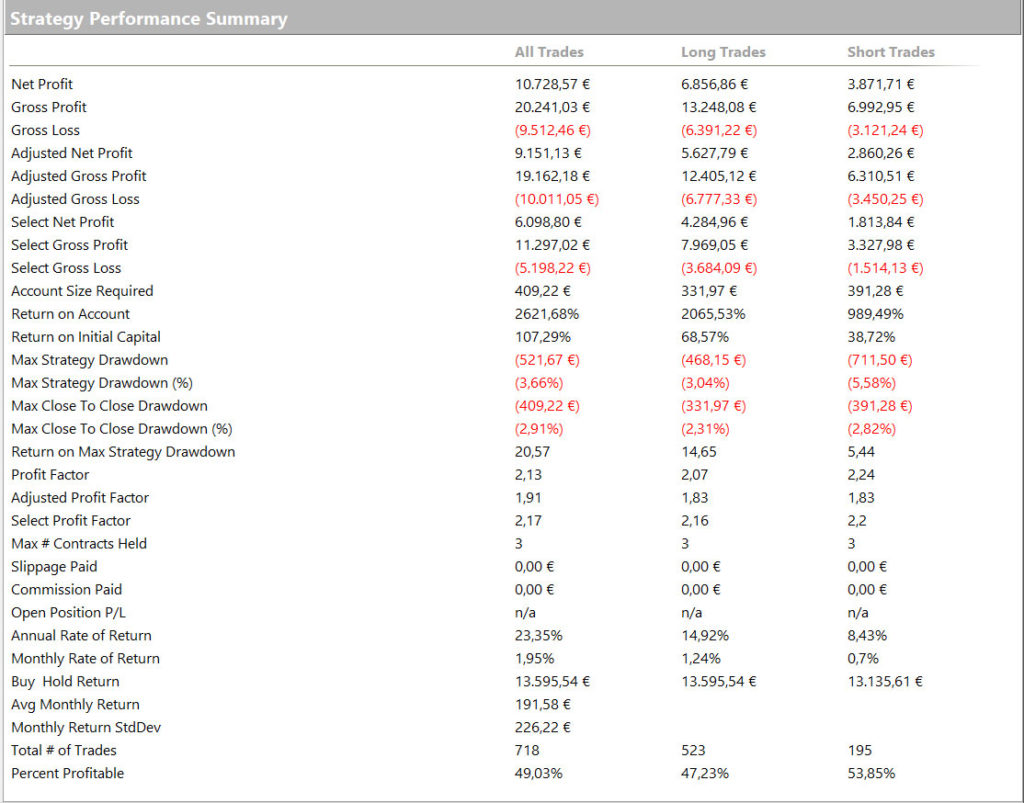Screen dimensions: 1024x803
Task: Click the Strategy Performance Summary title
Action: pyautogui.click(x=148, y=19)
